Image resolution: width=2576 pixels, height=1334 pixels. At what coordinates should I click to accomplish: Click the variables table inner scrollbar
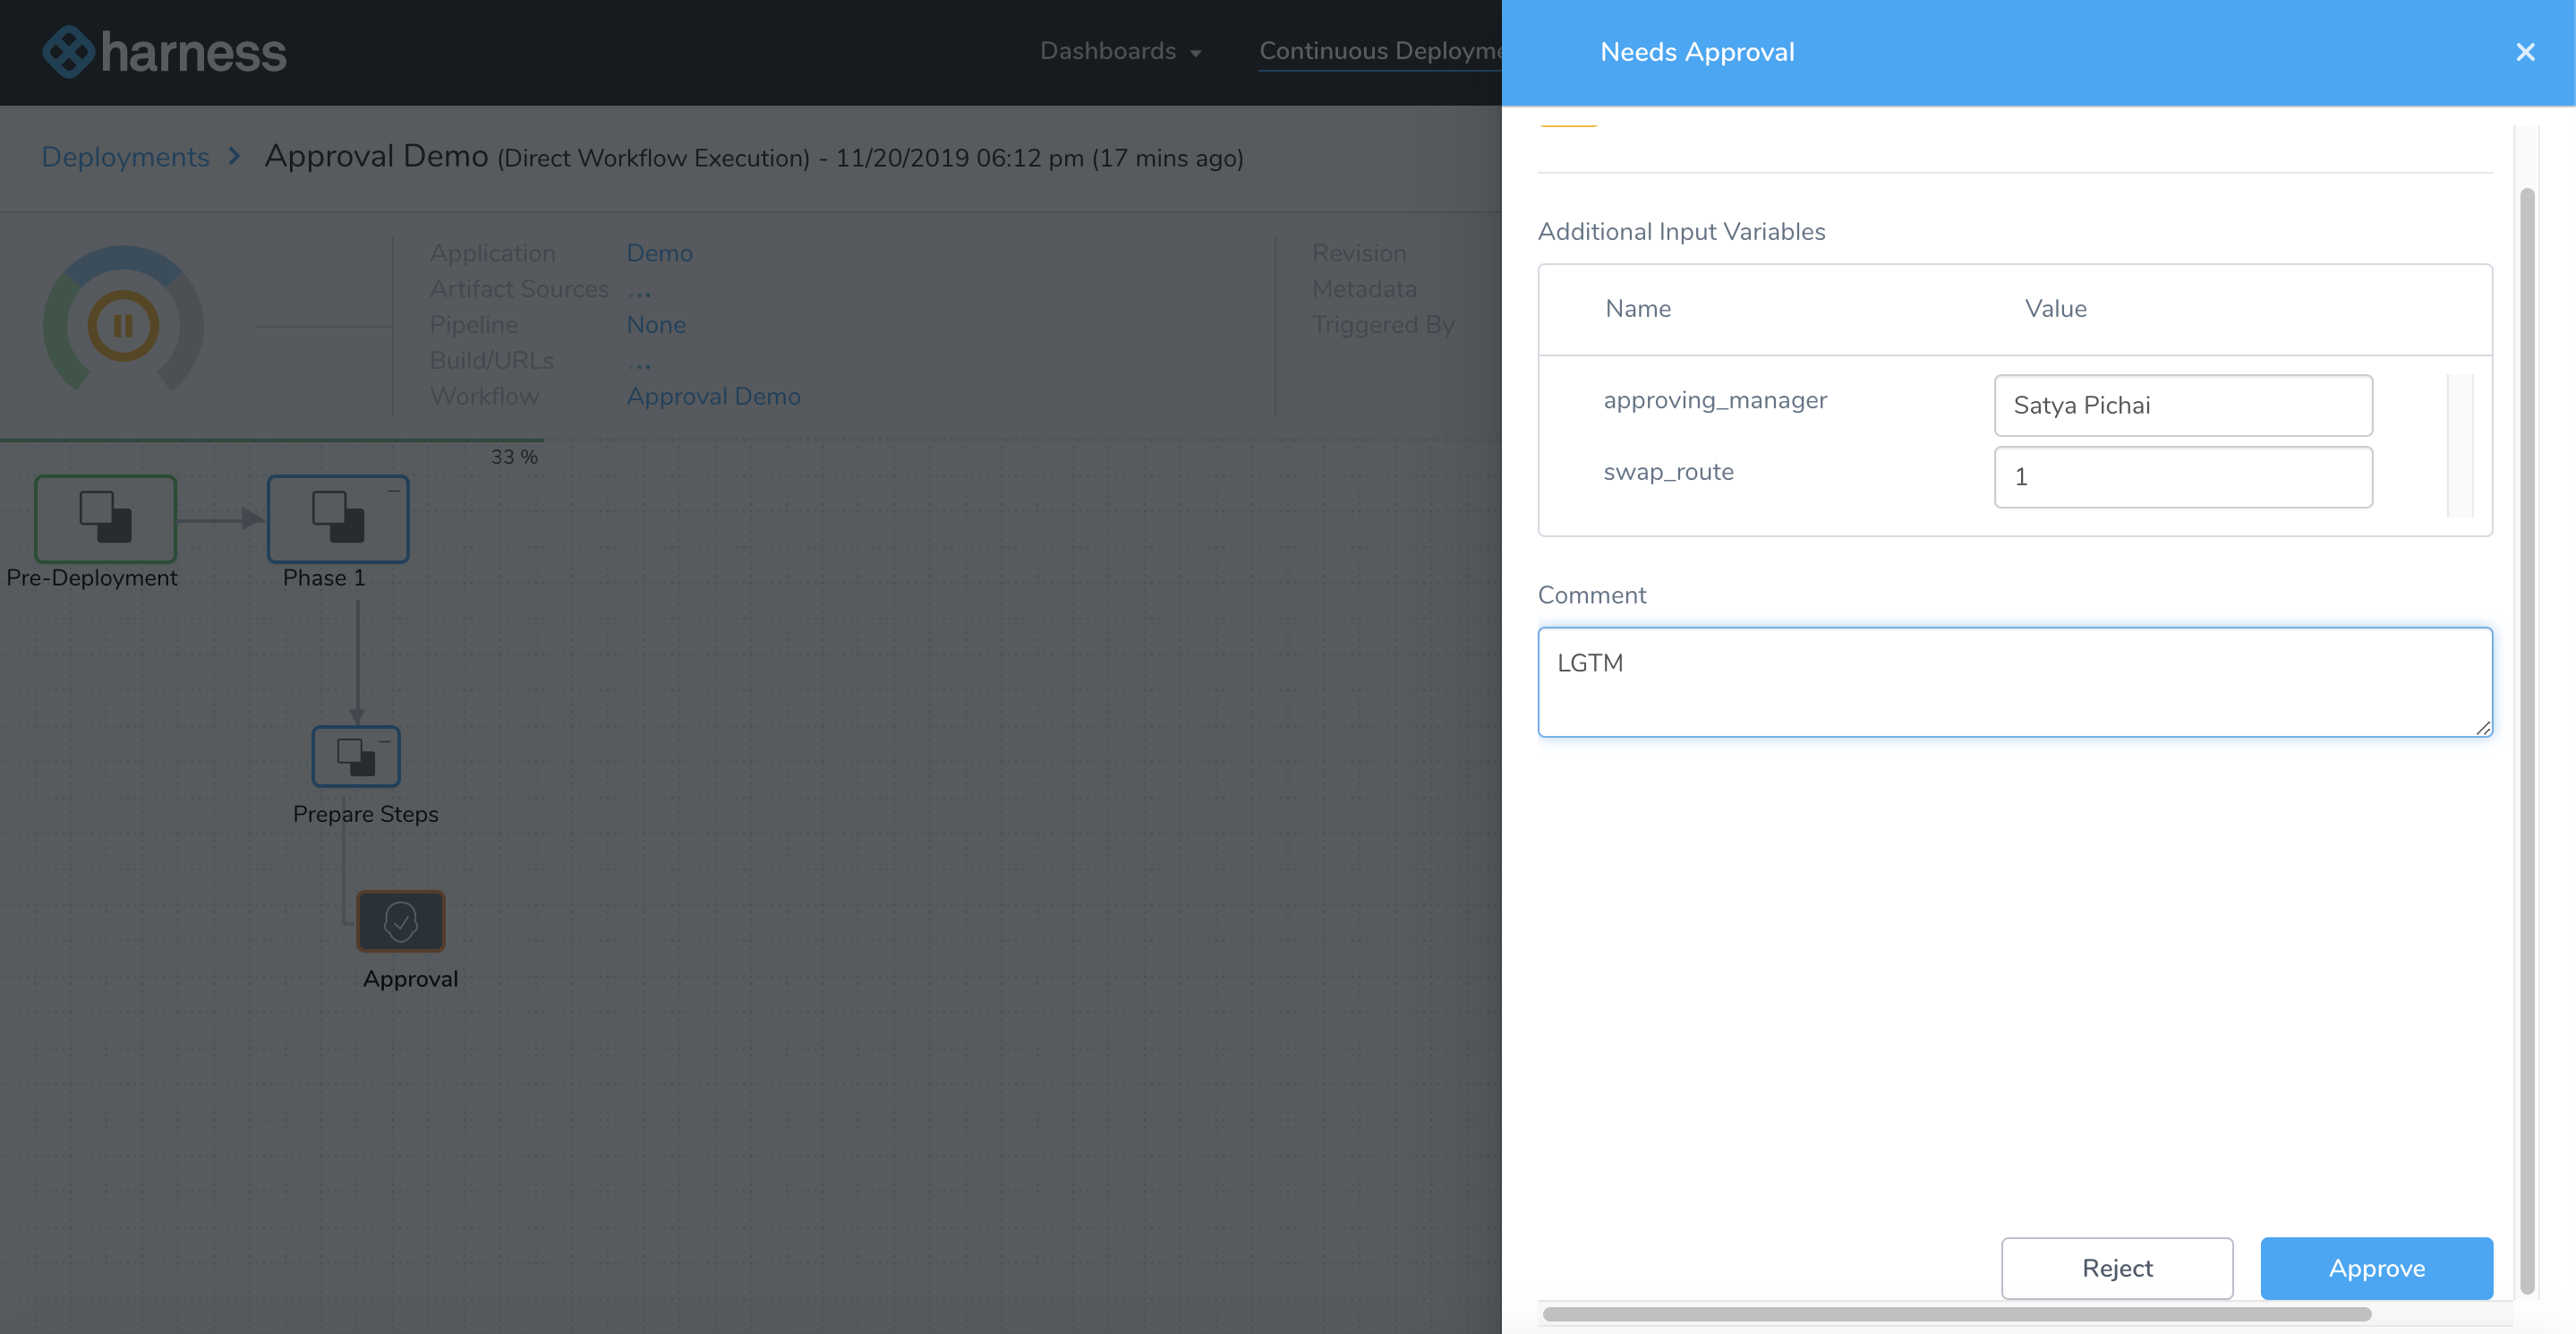[2460, 446]
